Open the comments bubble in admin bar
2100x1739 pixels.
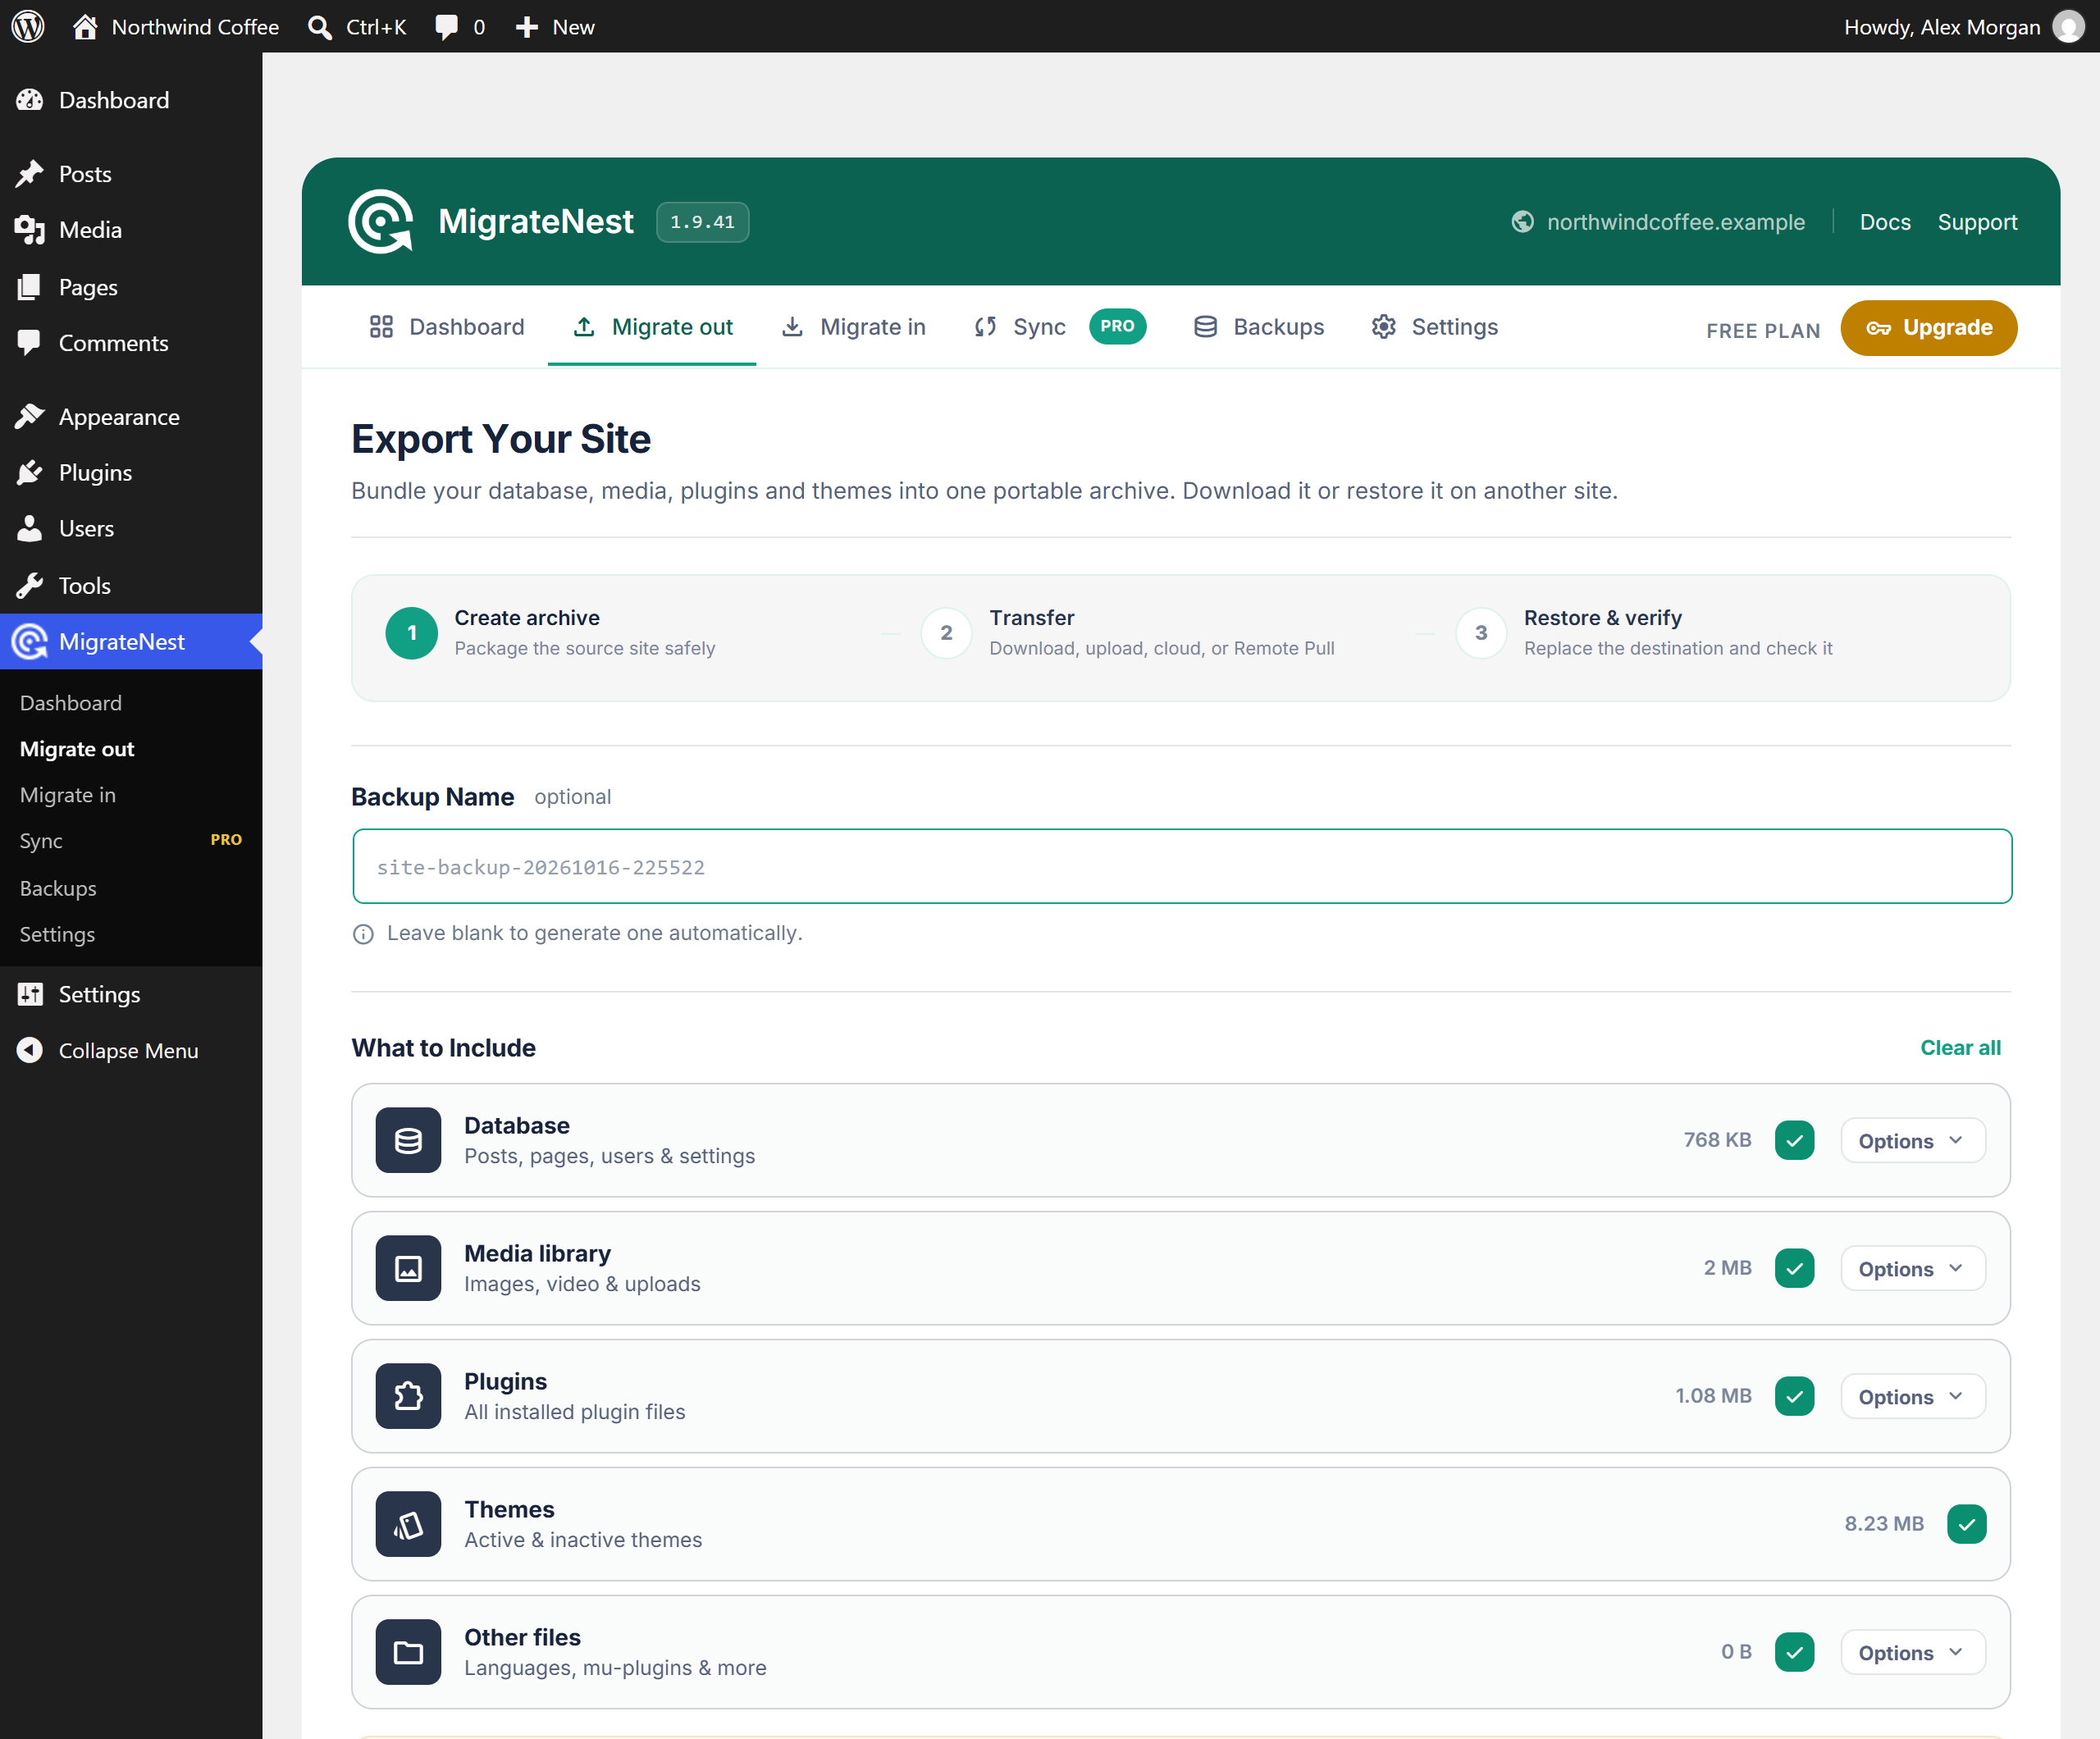tap(446, 27)
